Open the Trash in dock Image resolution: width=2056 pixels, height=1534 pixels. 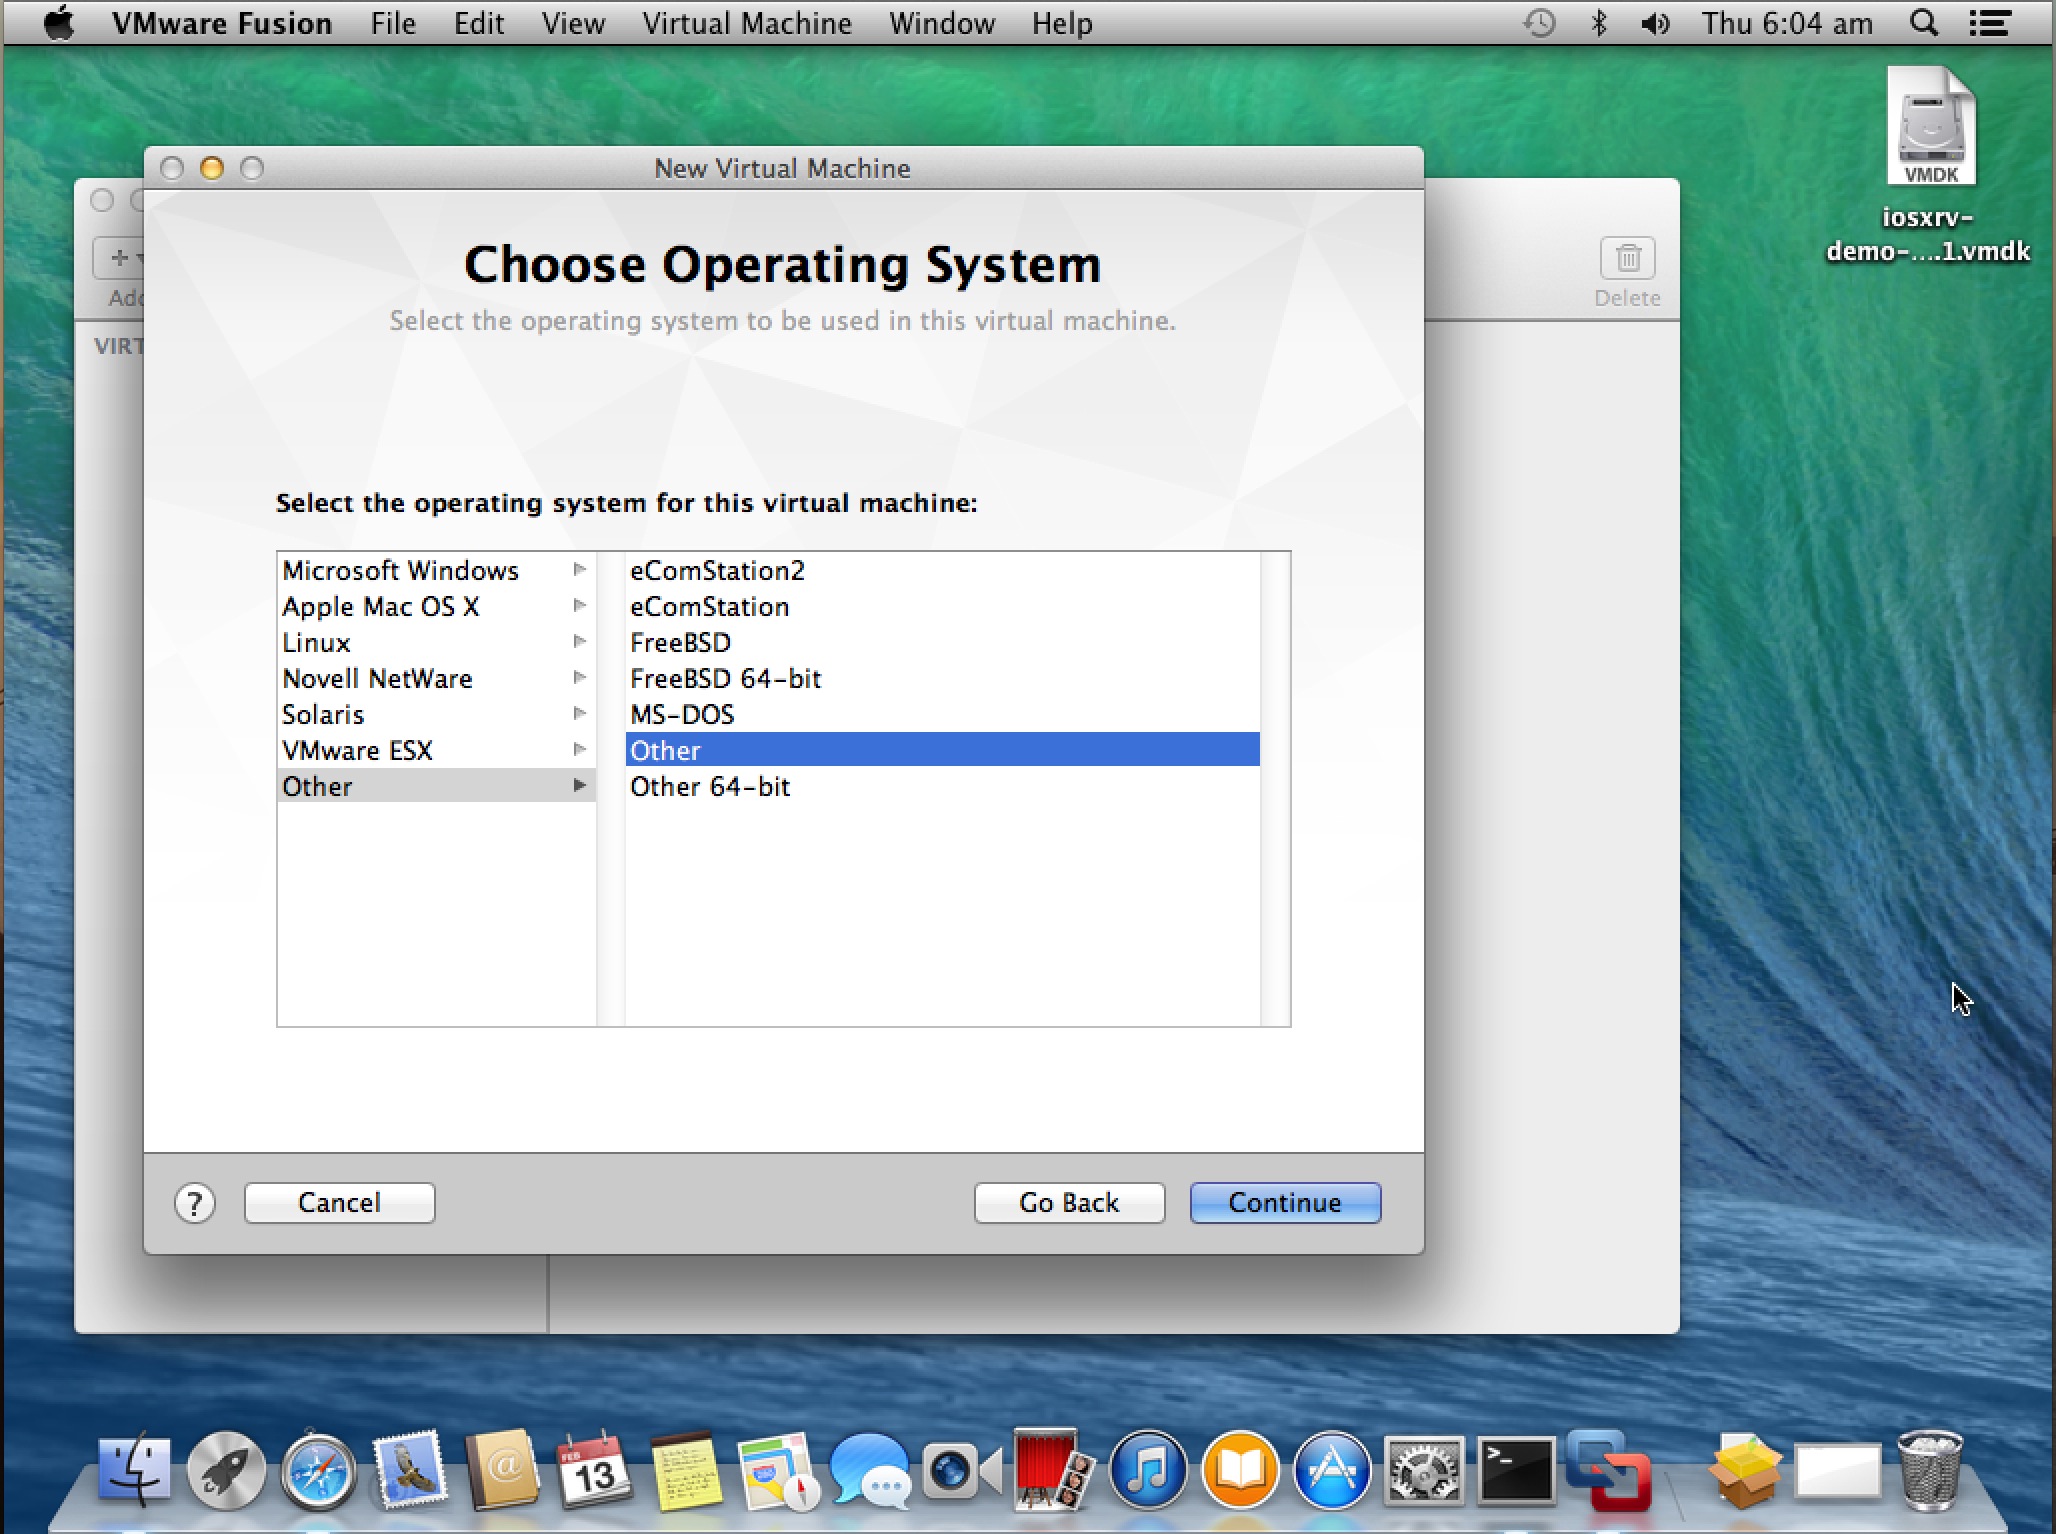point(1929,1469)
